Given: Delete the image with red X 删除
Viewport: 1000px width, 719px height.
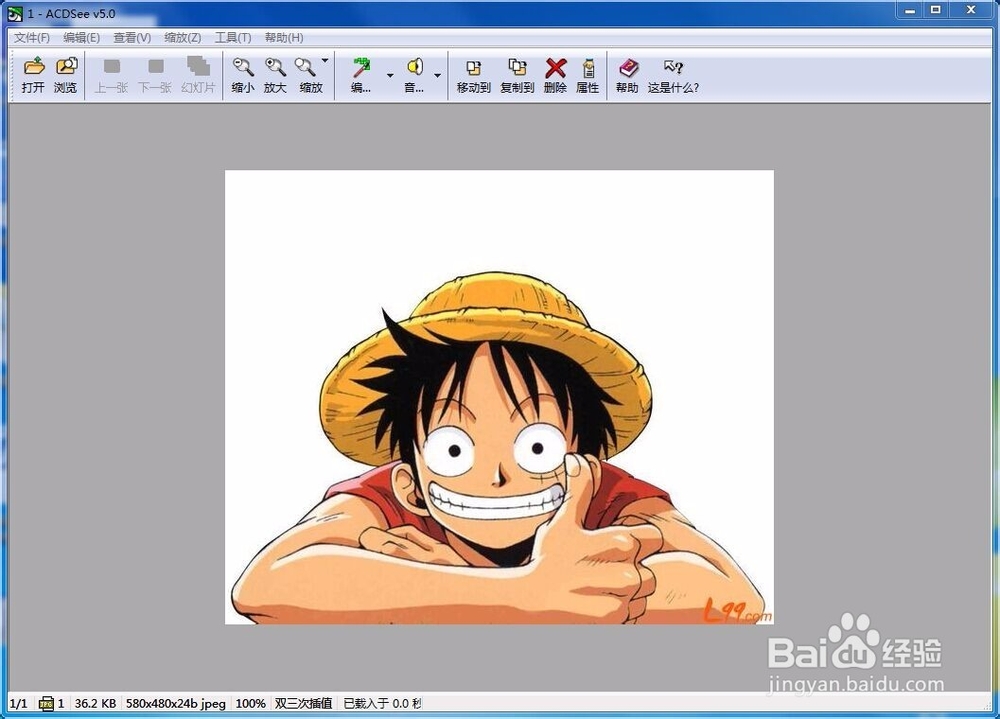Looking at the screenshot, I should tap(556, 67).
